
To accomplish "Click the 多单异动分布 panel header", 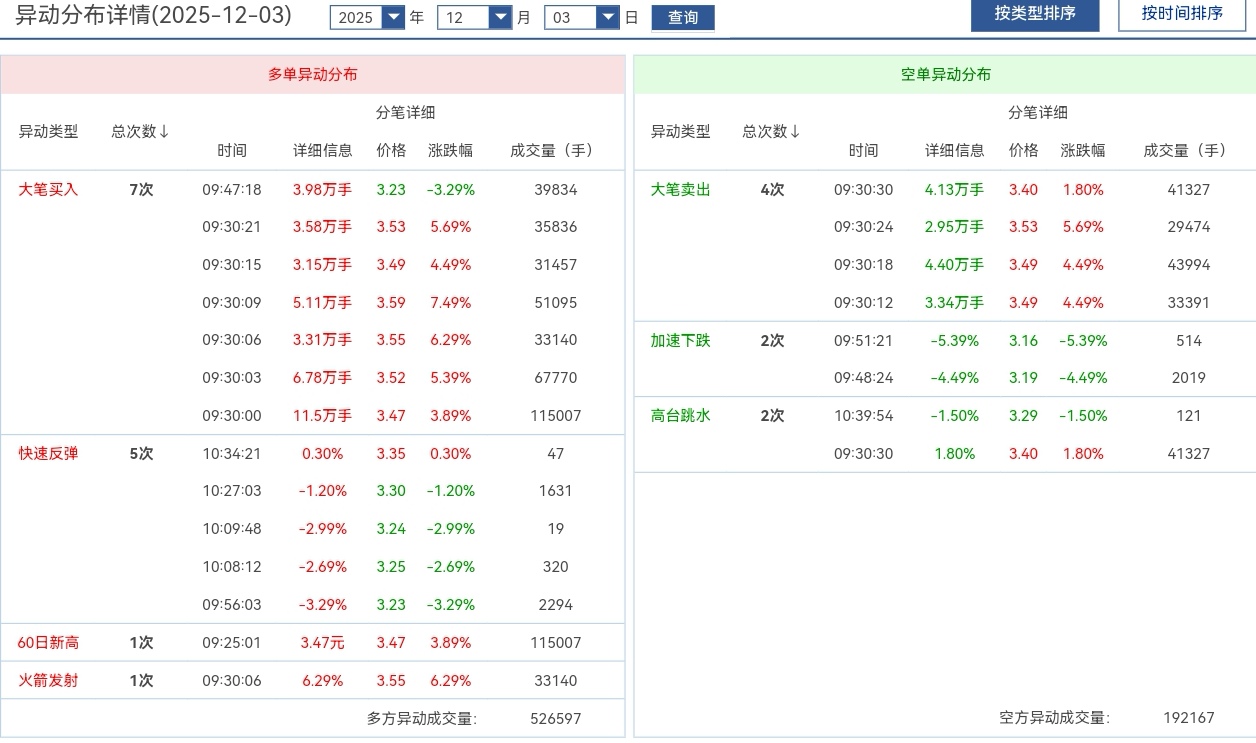I will pos(312,74).
